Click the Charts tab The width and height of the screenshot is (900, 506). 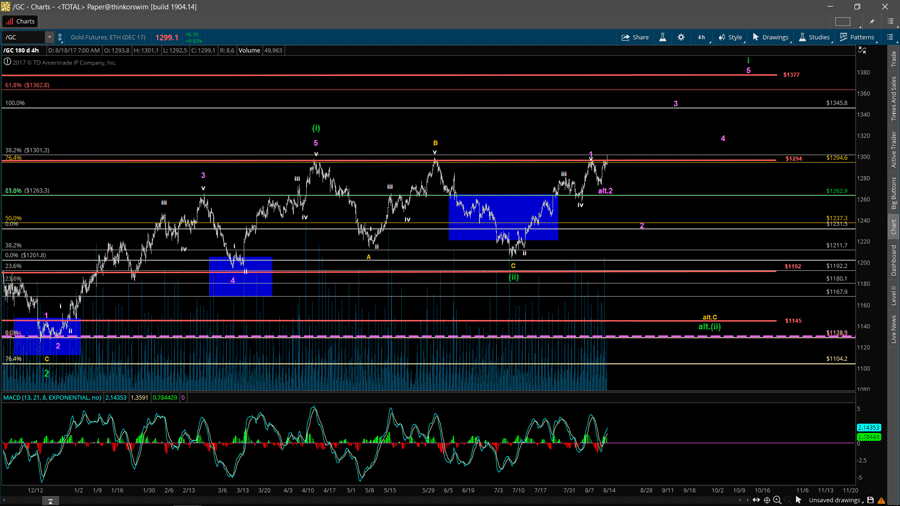coord(20,21)
